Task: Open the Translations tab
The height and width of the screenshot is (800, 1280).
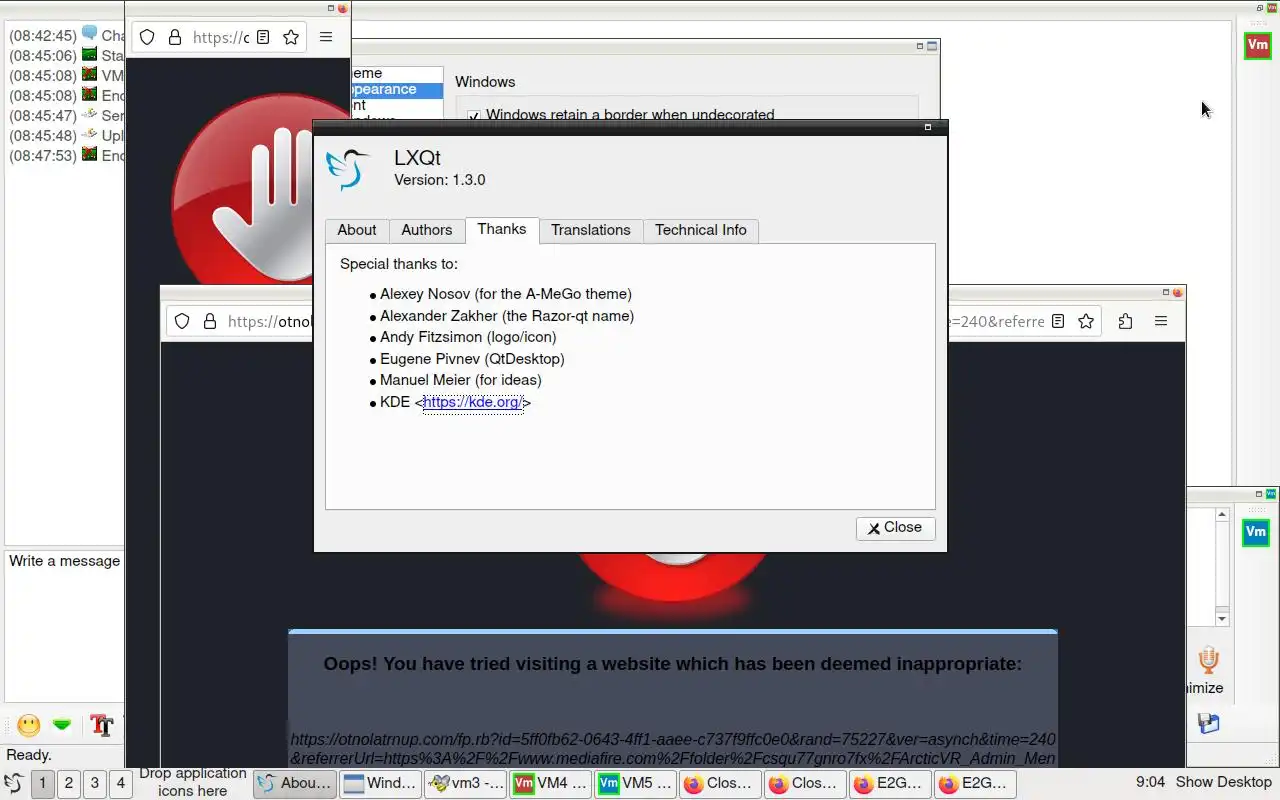Action: point(590,230)
